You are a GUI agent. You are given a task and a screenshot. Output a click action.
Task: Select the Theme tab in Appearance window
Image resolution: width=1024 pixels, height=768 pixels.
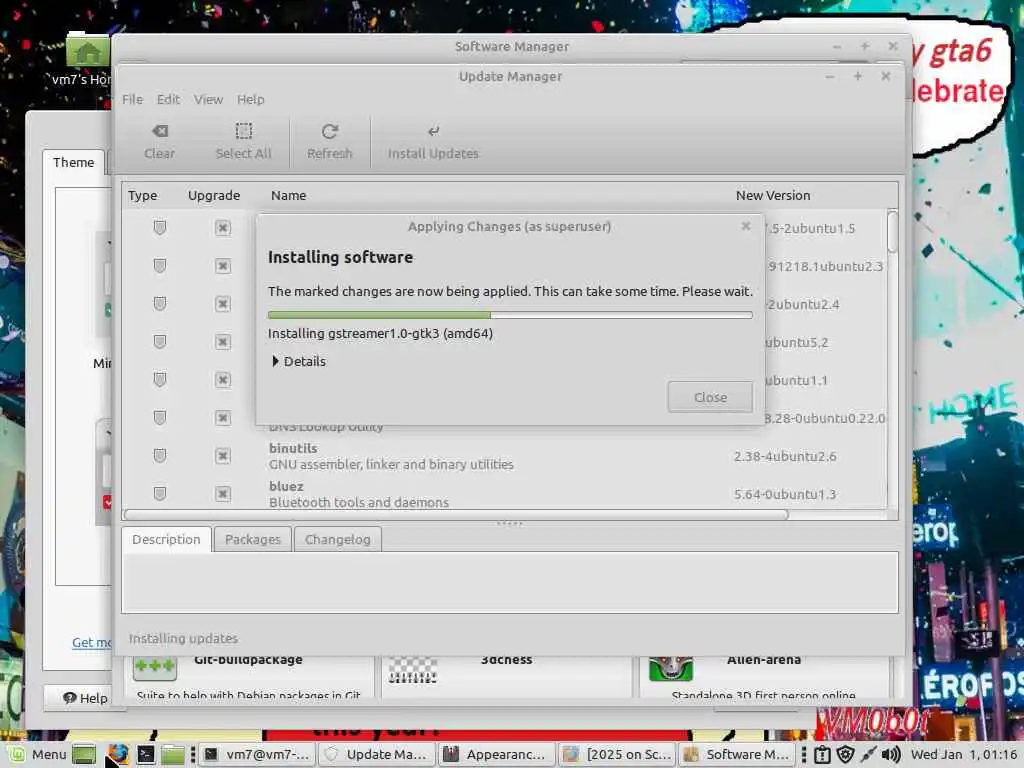pyautogui.click(x=73, y=162)
